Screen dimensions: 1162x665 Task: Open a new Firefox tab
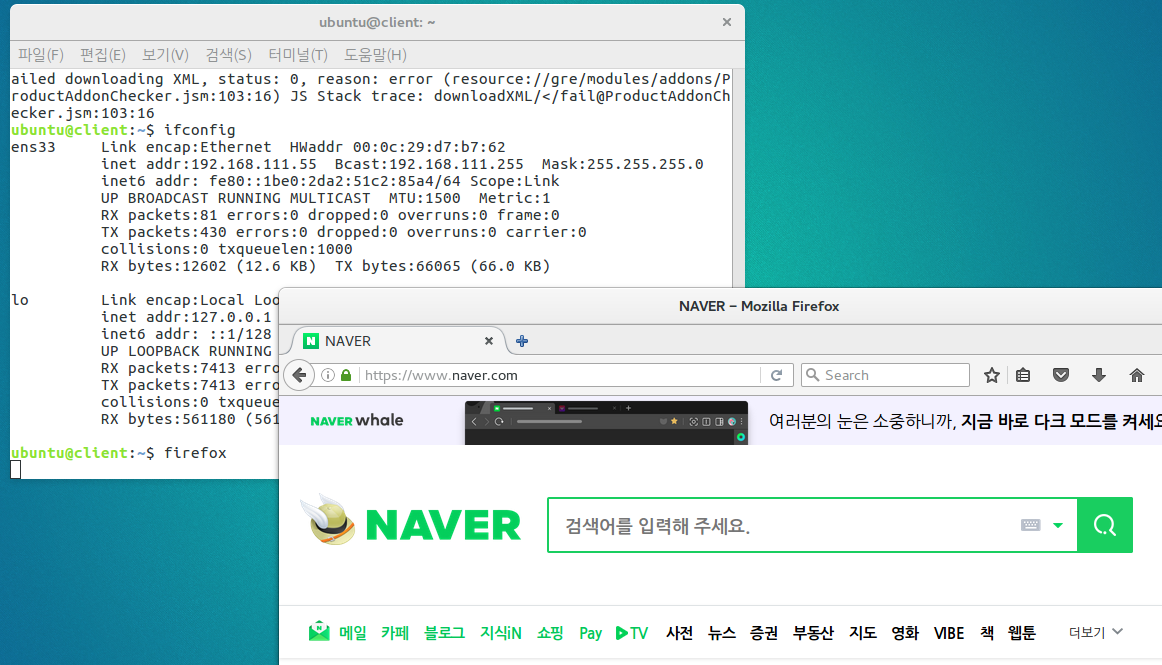522,341
